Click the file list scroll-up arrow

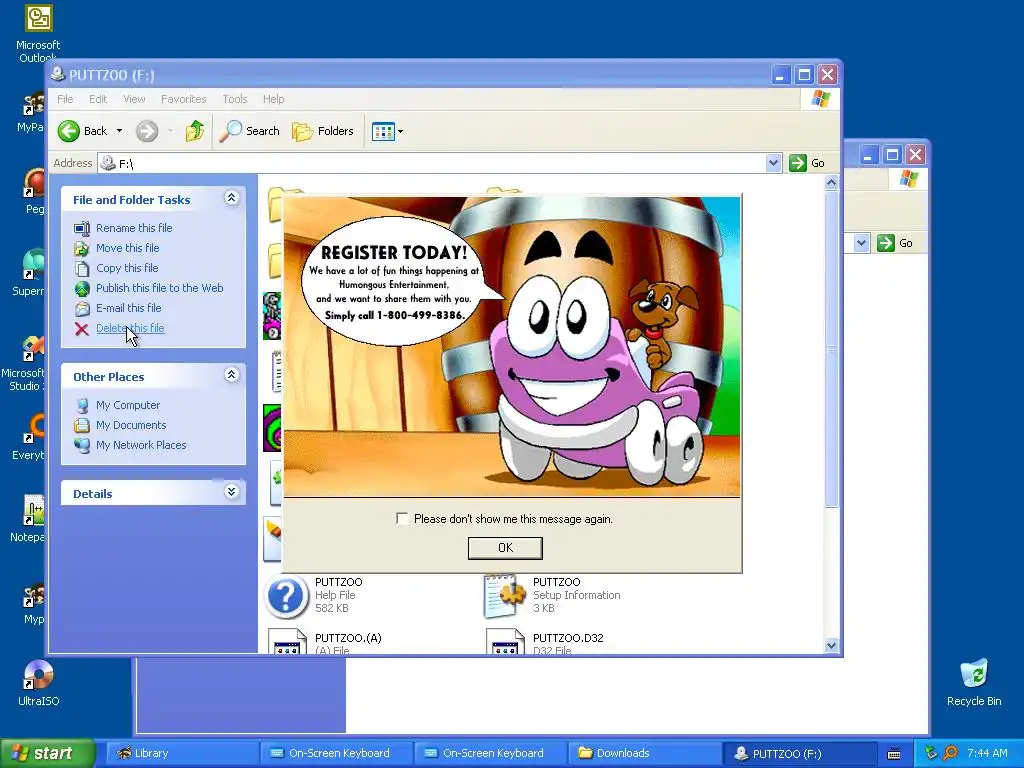831,183
